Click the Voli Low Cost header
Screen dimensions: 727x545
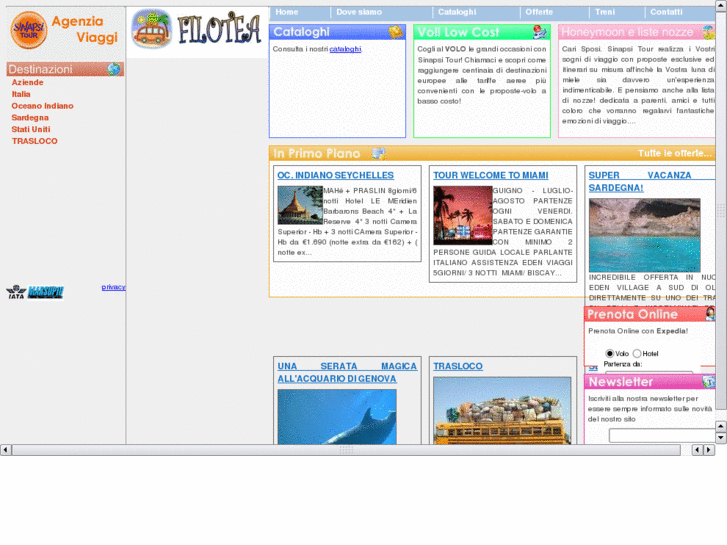(x=482, y=32)
